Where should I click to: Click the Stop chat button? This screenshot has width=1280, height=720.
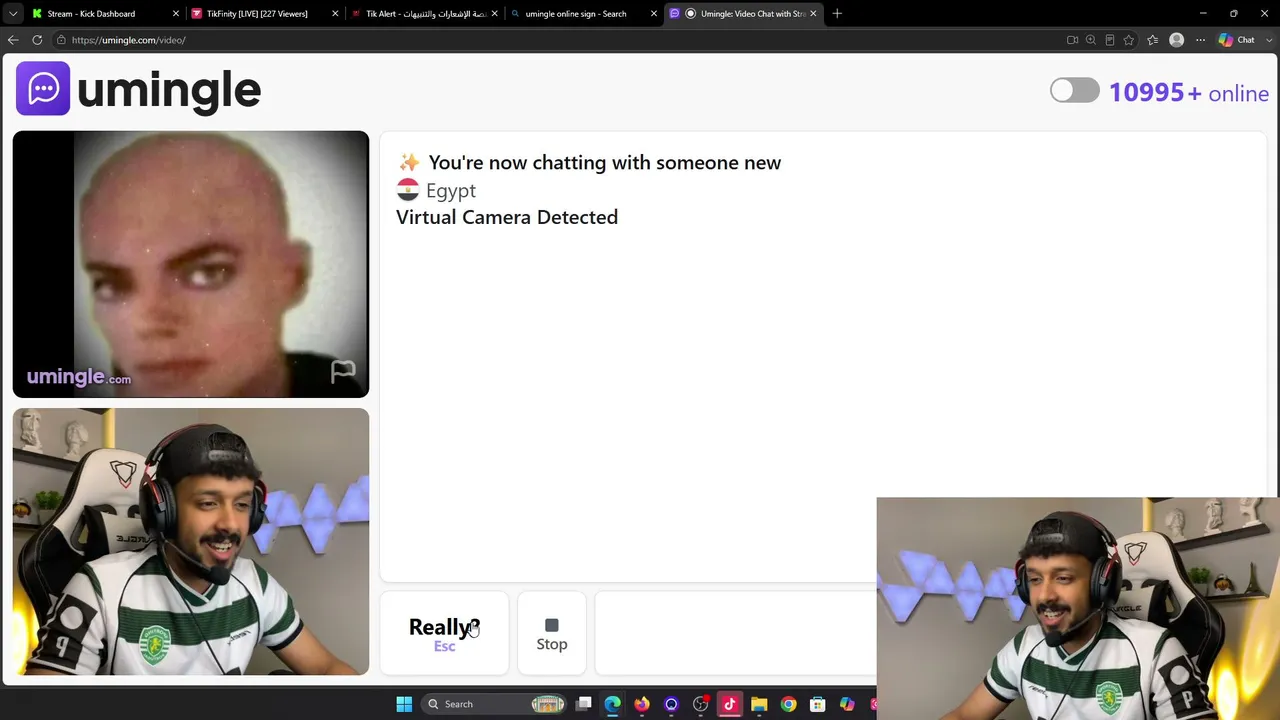(x=552, y=634)
